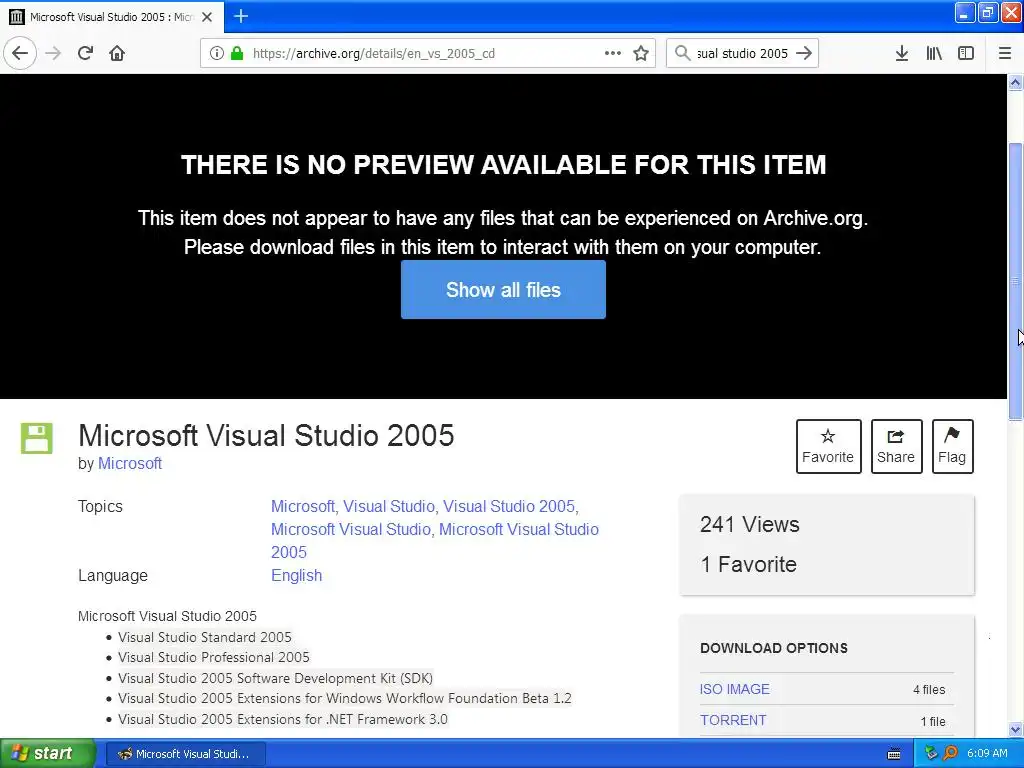Viewport: 1024px width, 768px height.
Task: Click the DOWNLOAD OPTIONS heading
Action: 774,648
